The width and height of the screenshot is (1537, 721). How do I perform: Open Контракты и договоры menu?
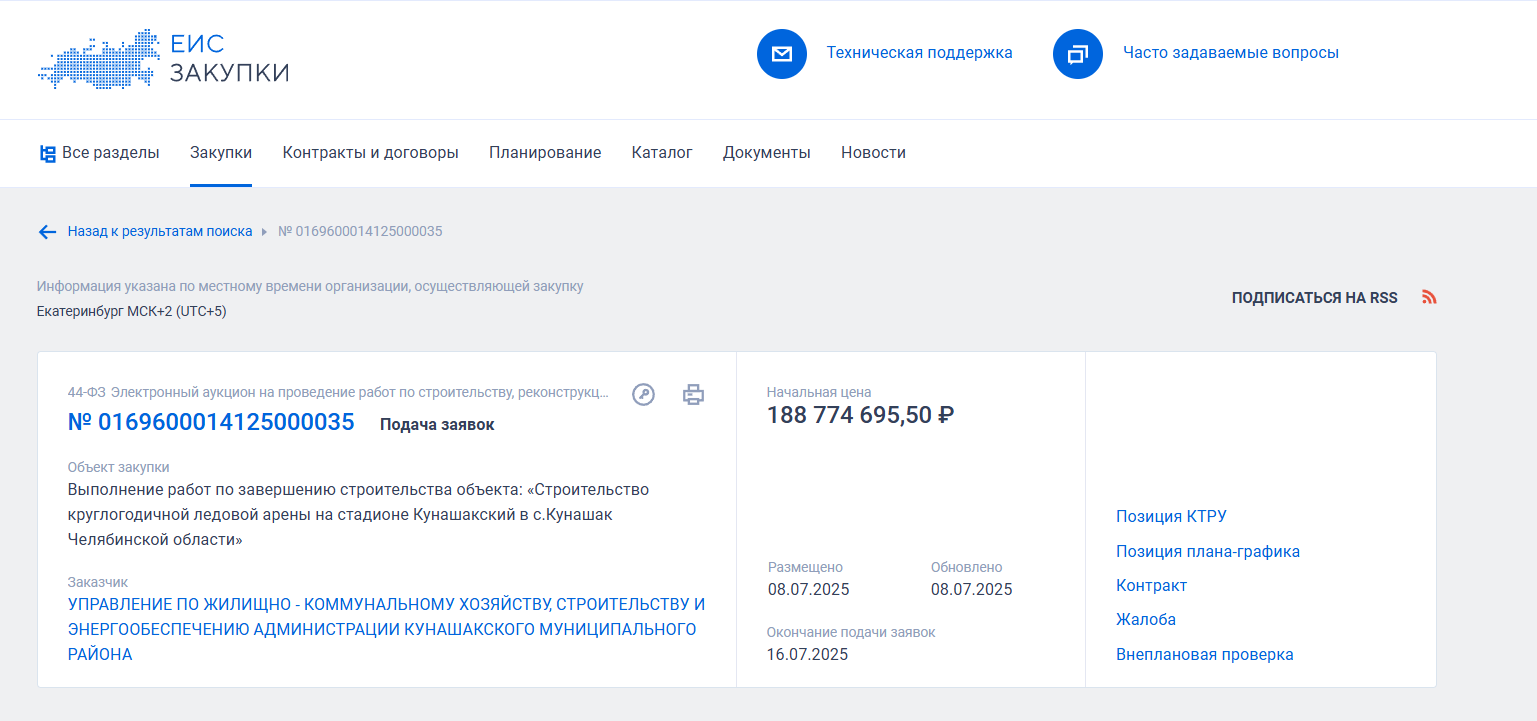tap(370, 153)
